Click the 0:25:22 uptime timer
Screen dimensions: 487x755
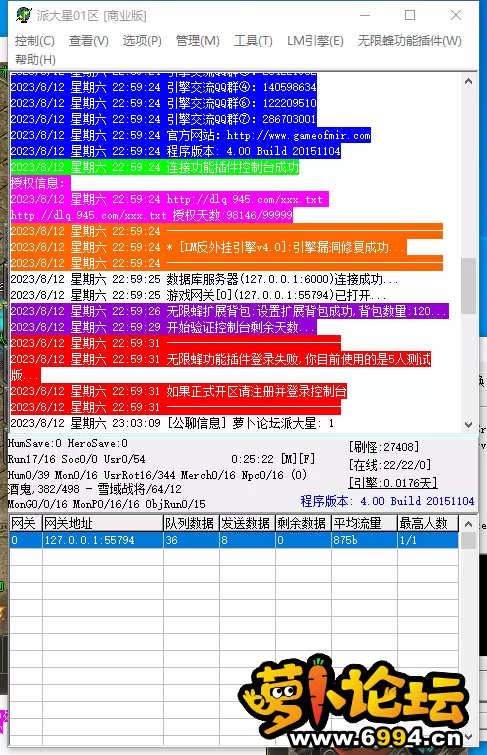point(252,459)
